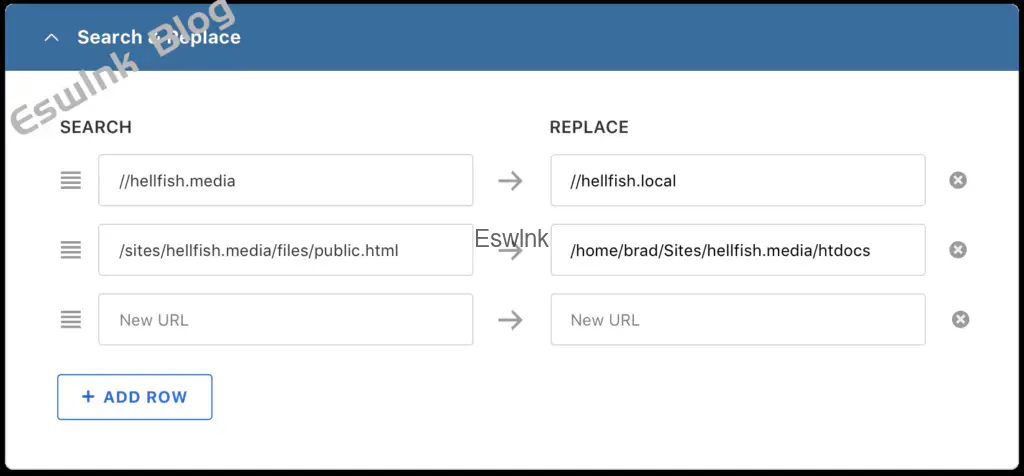Click the REPLACE column heading
The height and width of the screenshot is (476, 1024).
(x=589, y=128)
